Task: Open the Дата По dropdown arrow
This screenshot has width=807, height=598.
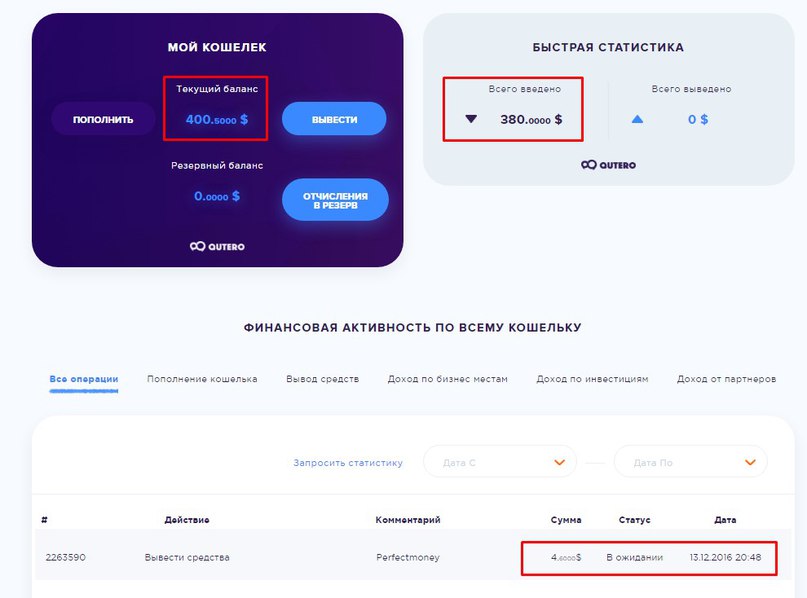Action: [x=750, y=462]
